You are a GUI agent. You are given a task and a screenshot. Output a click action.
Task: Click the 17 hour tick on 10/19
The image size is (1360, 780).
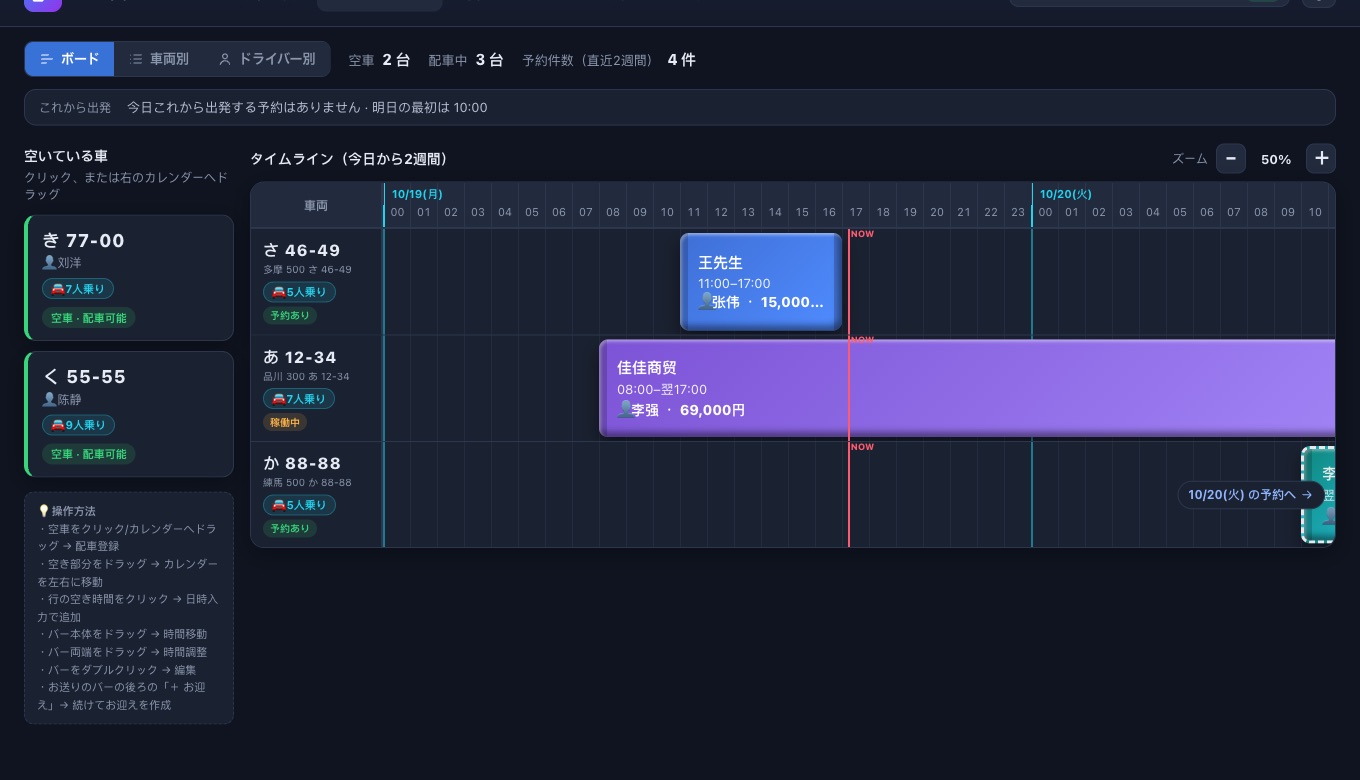[x=856, y=212]
